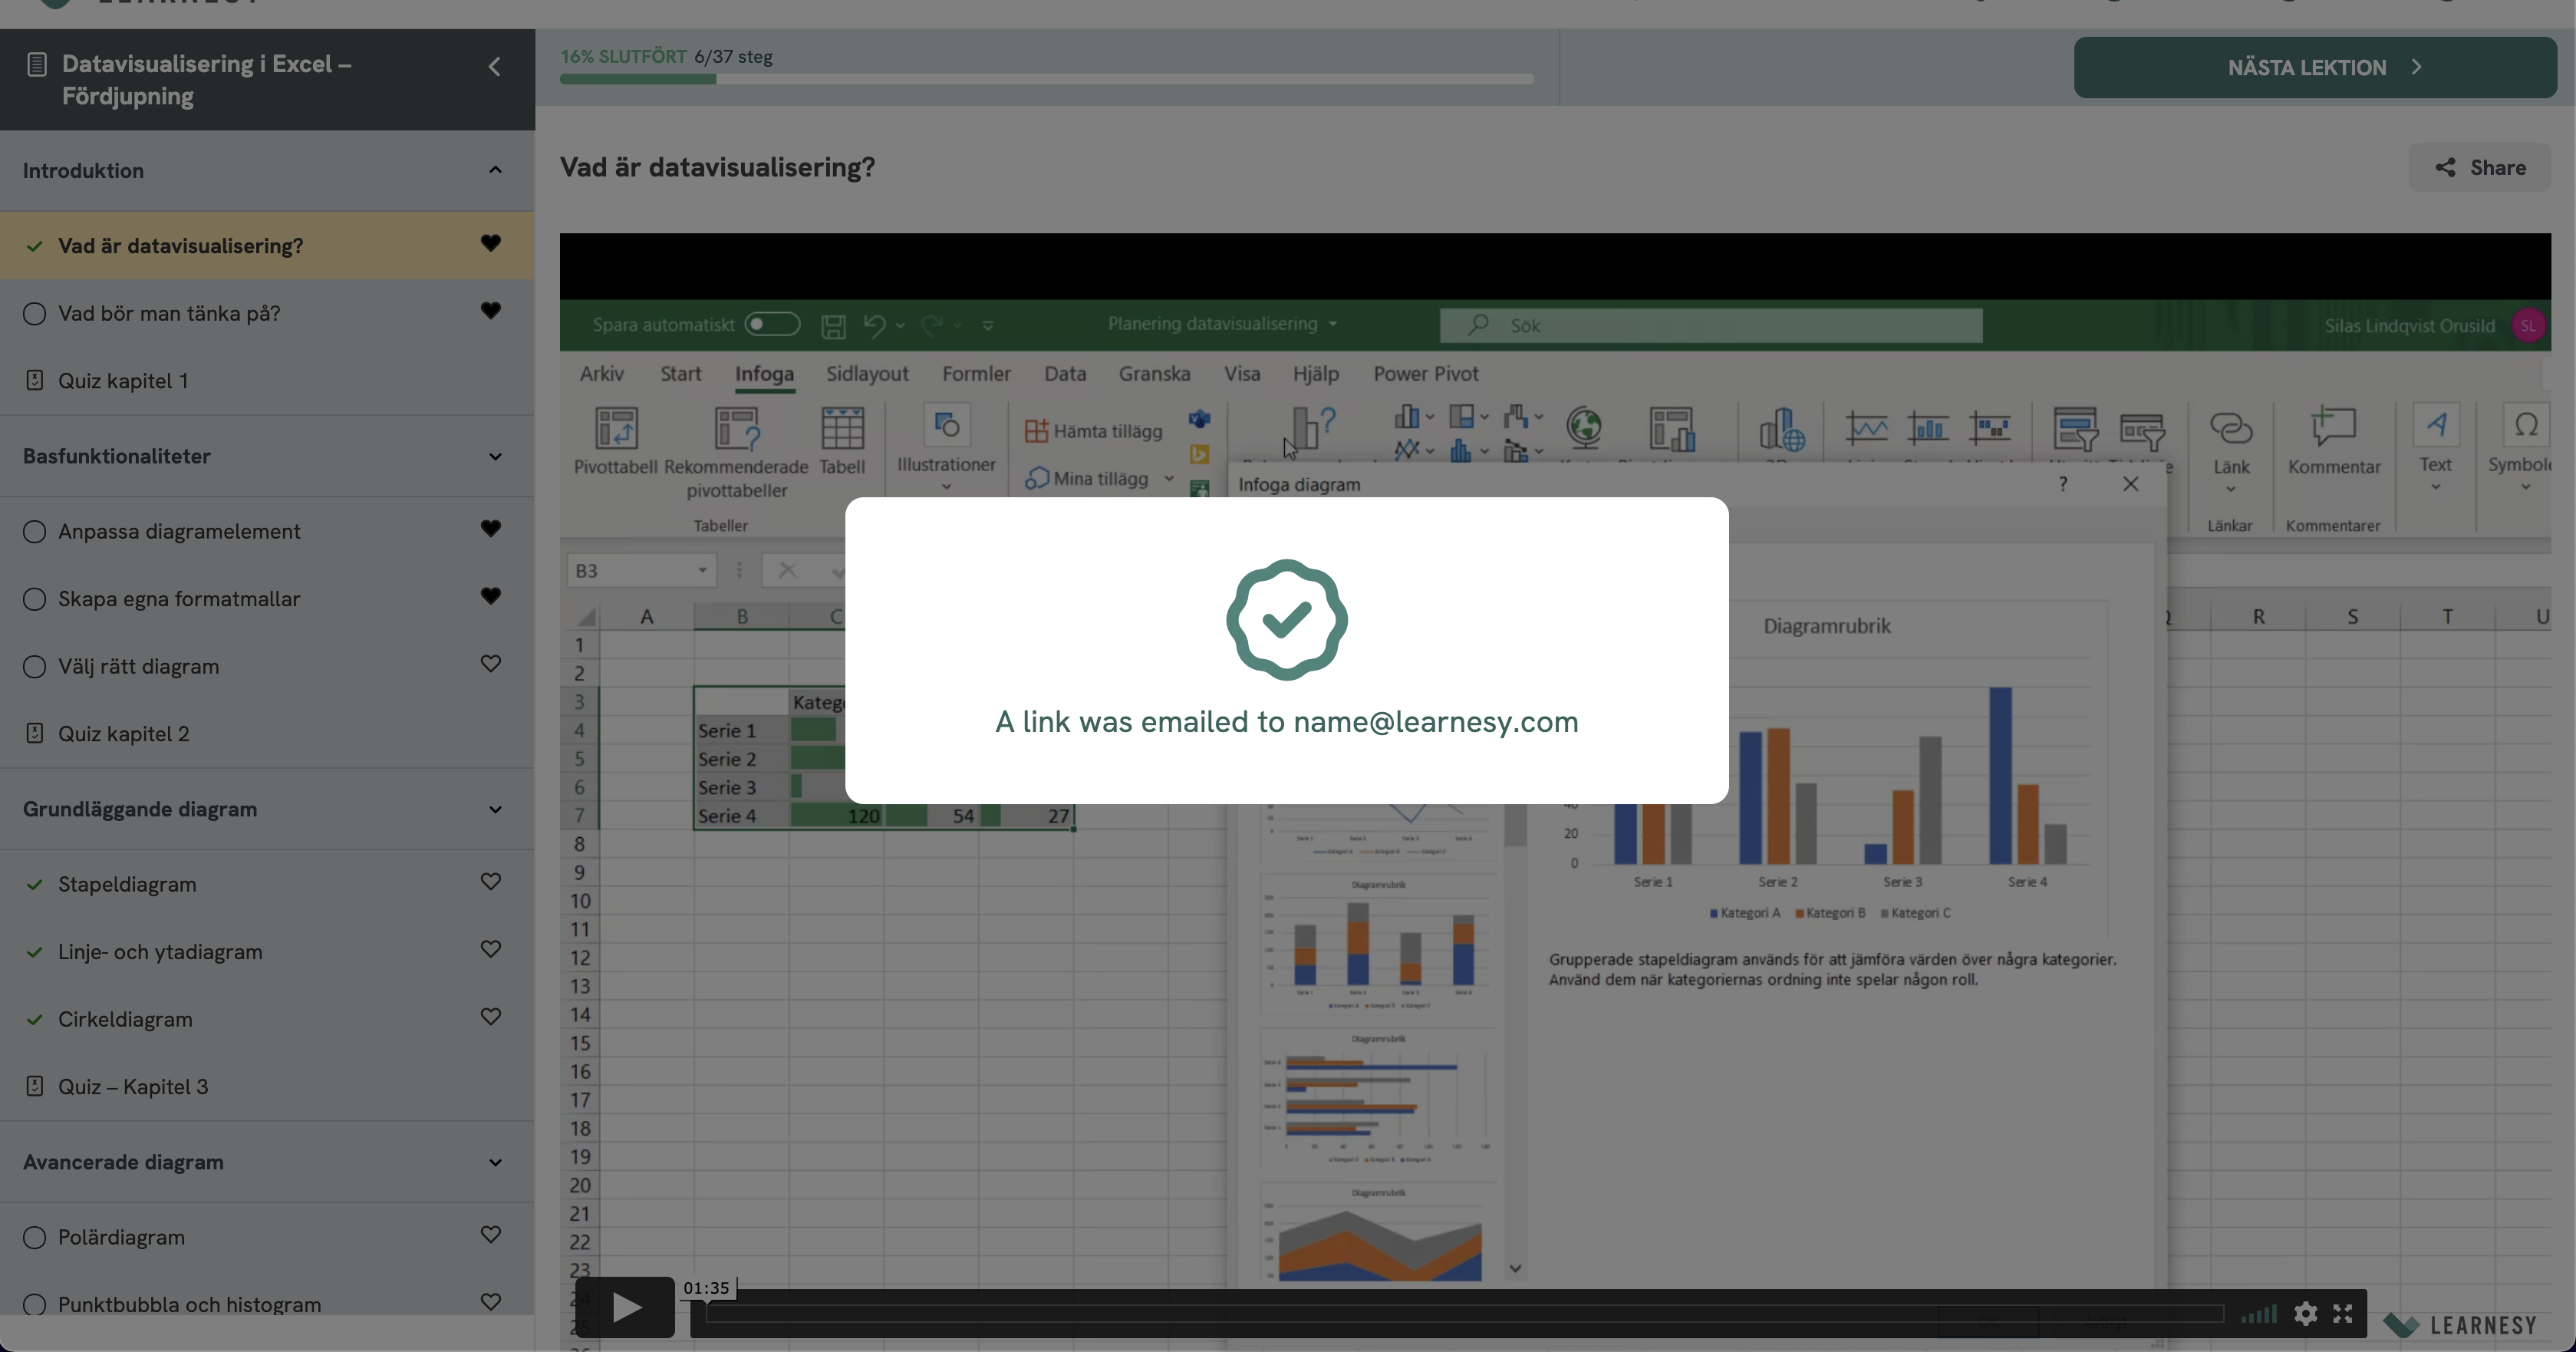The height and width of the screenshot is (1352, 2576).
Task: Expand the Basfunktionaliteter section
Action: pos(495,457)
